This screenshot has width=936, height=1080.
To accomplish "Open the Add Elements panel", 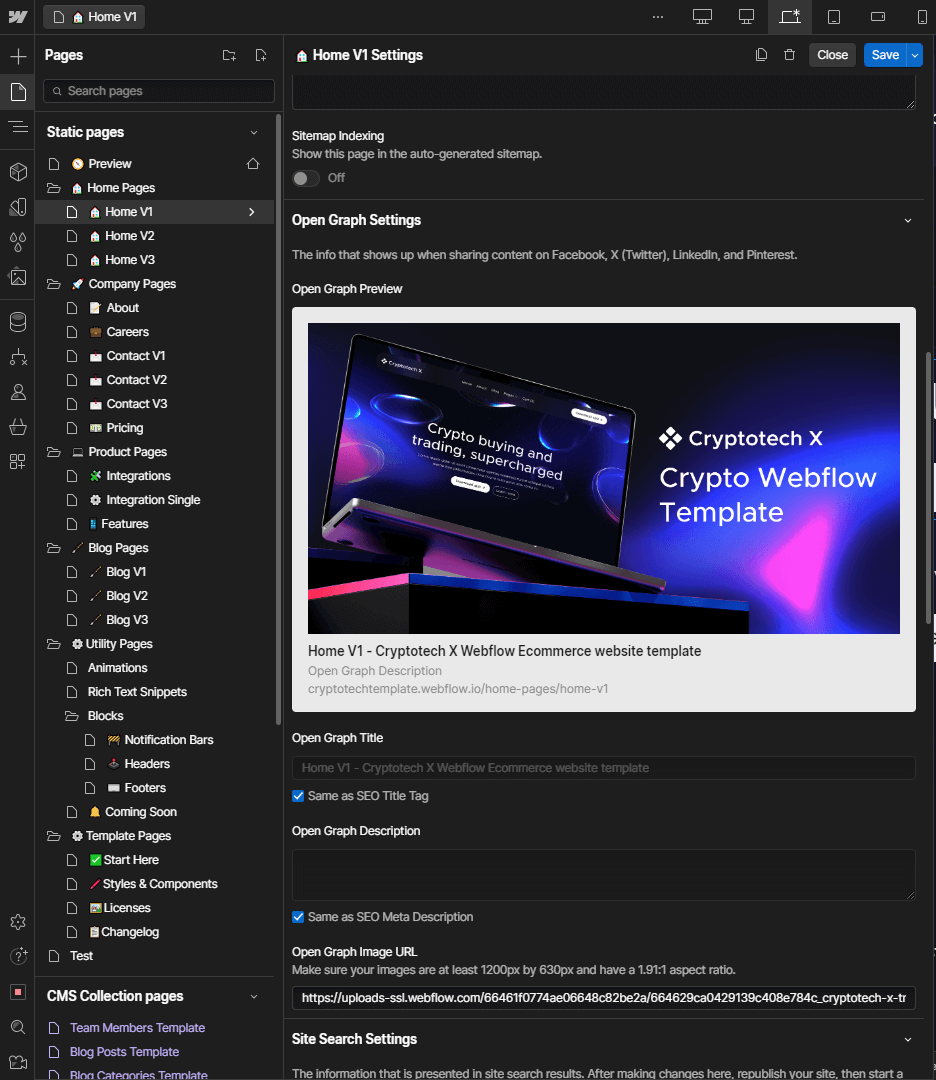I will pyautogui.click(x=18, y=56).
